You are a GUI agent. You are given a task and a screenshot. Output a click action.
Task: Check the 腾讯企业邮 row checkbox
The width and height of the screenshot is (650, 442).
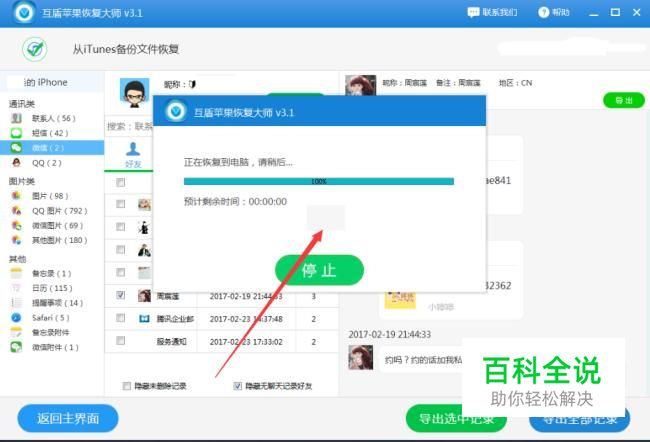tap(121, 318)
